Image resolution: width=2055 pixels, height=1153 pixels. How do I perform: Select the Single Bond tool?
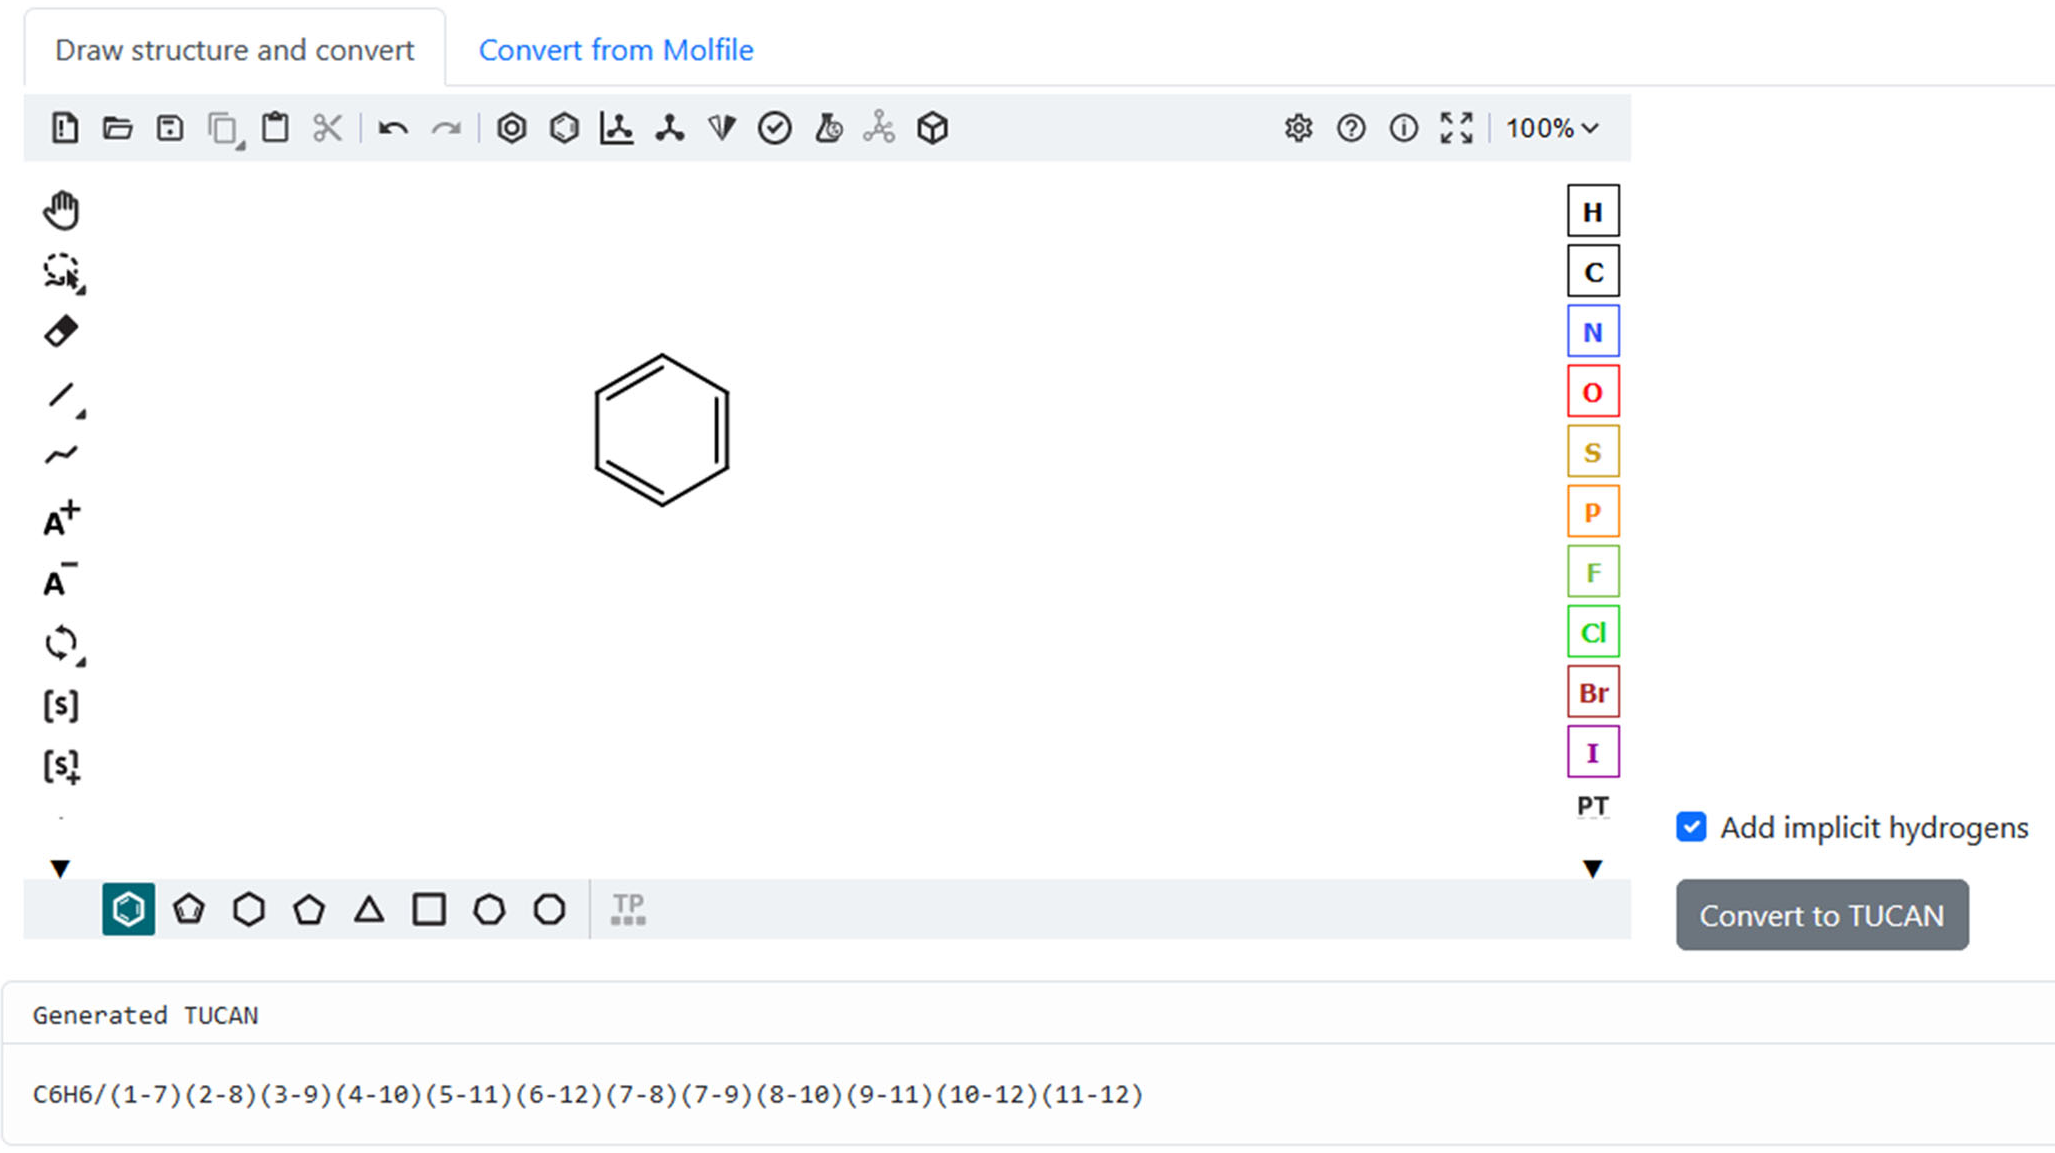[x=63, y=397]
